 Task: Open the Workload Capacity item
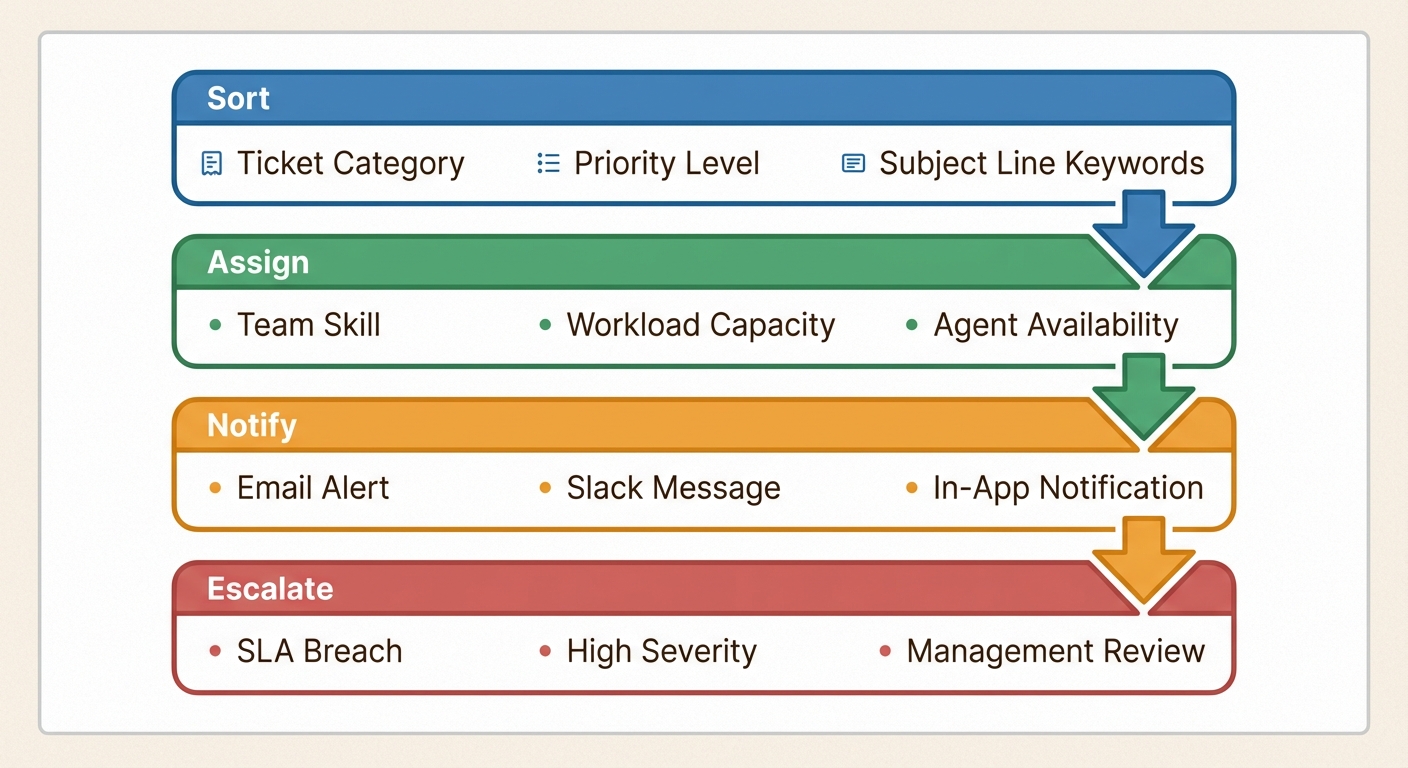[700, 325]
